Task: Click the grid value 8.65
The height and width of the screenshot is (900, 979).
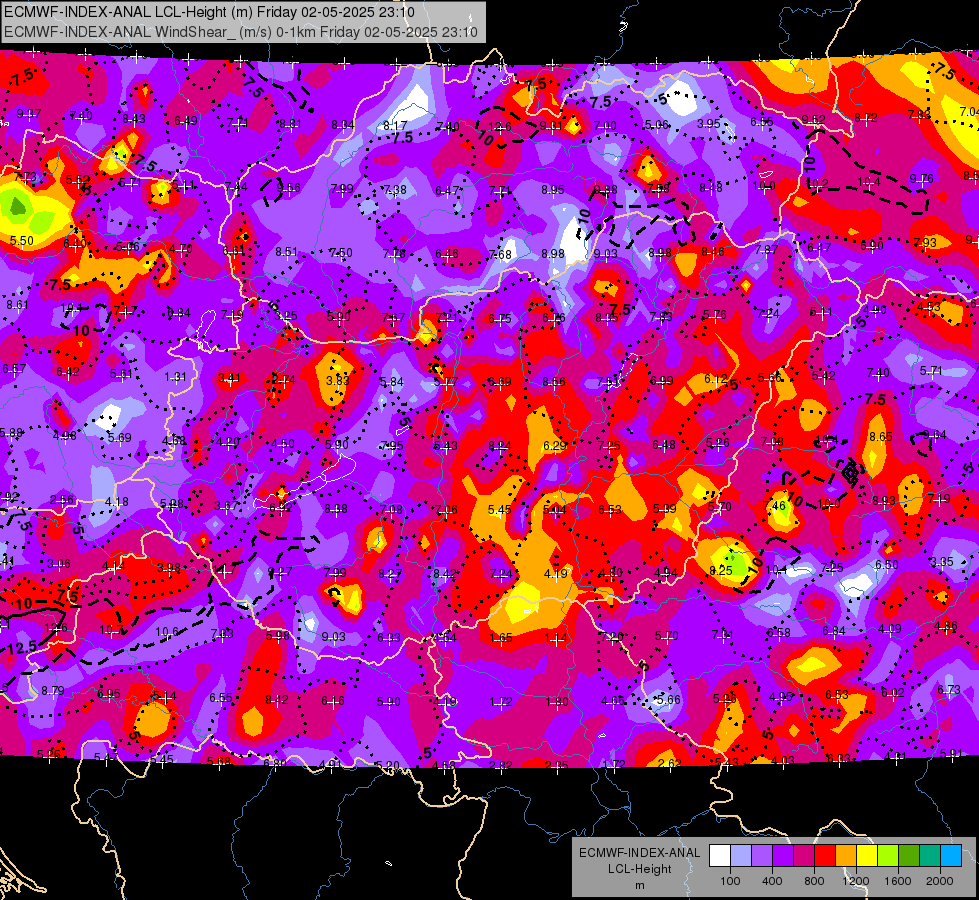Action: [880, 437]
